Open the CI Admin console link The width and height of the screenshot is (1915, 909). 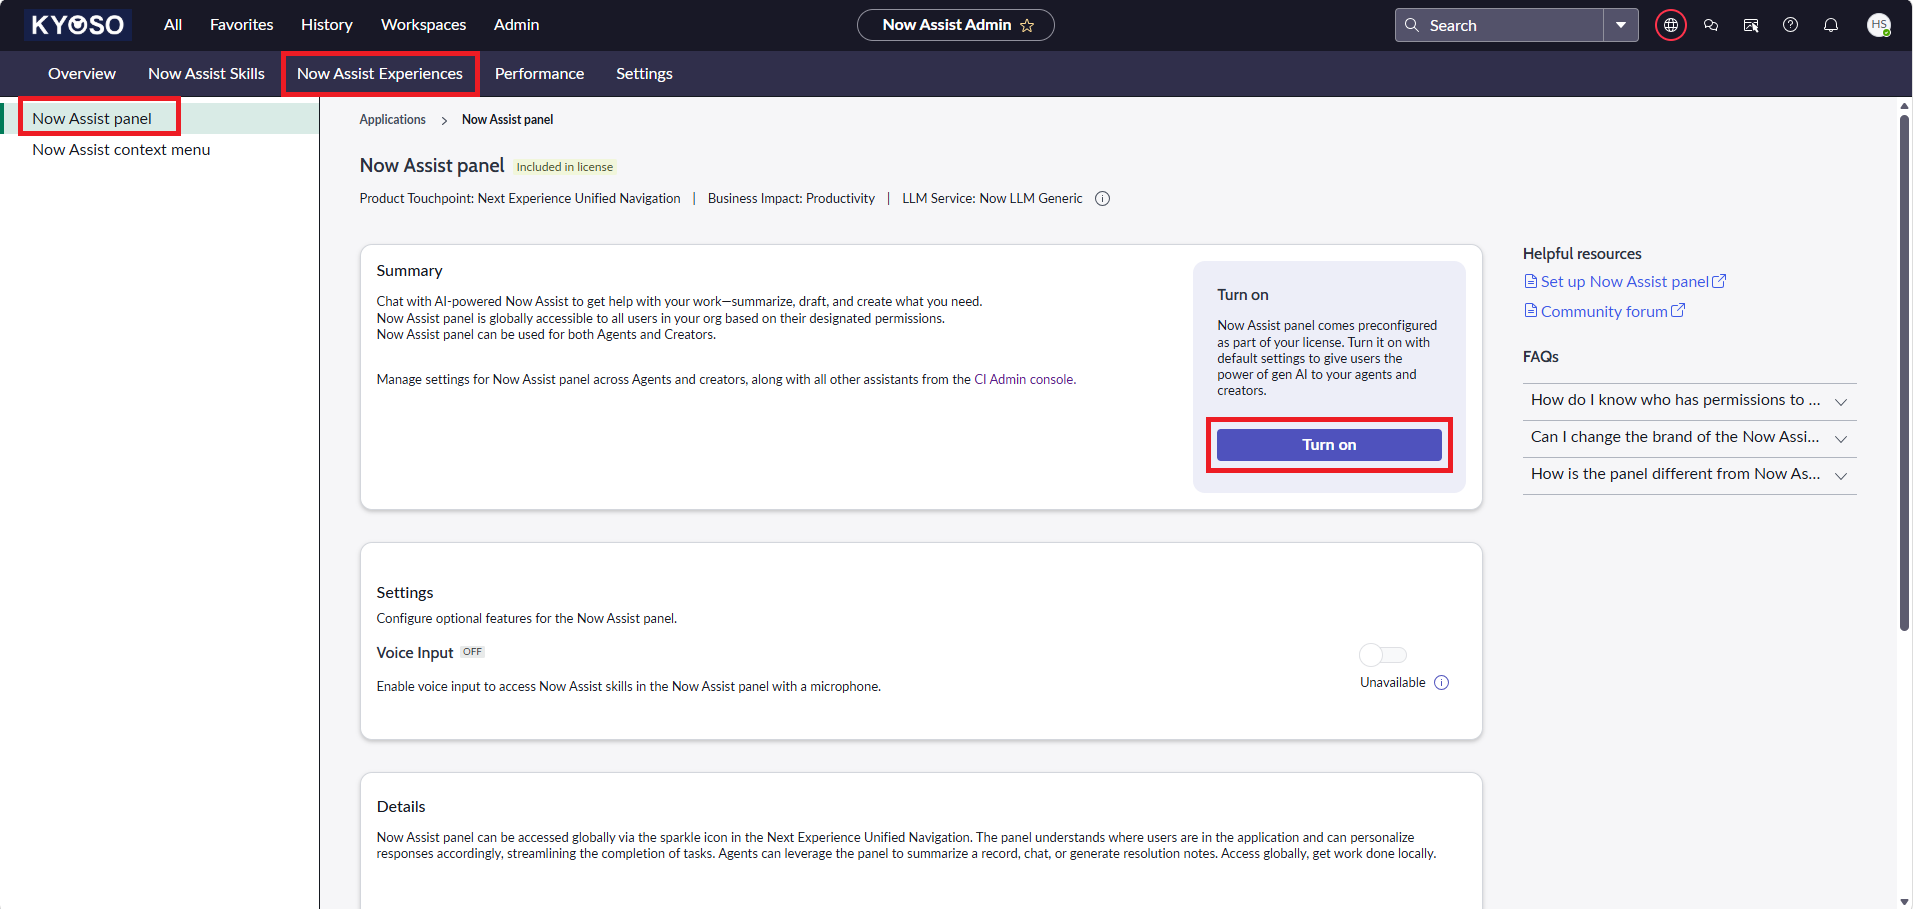pos(1024,380)
